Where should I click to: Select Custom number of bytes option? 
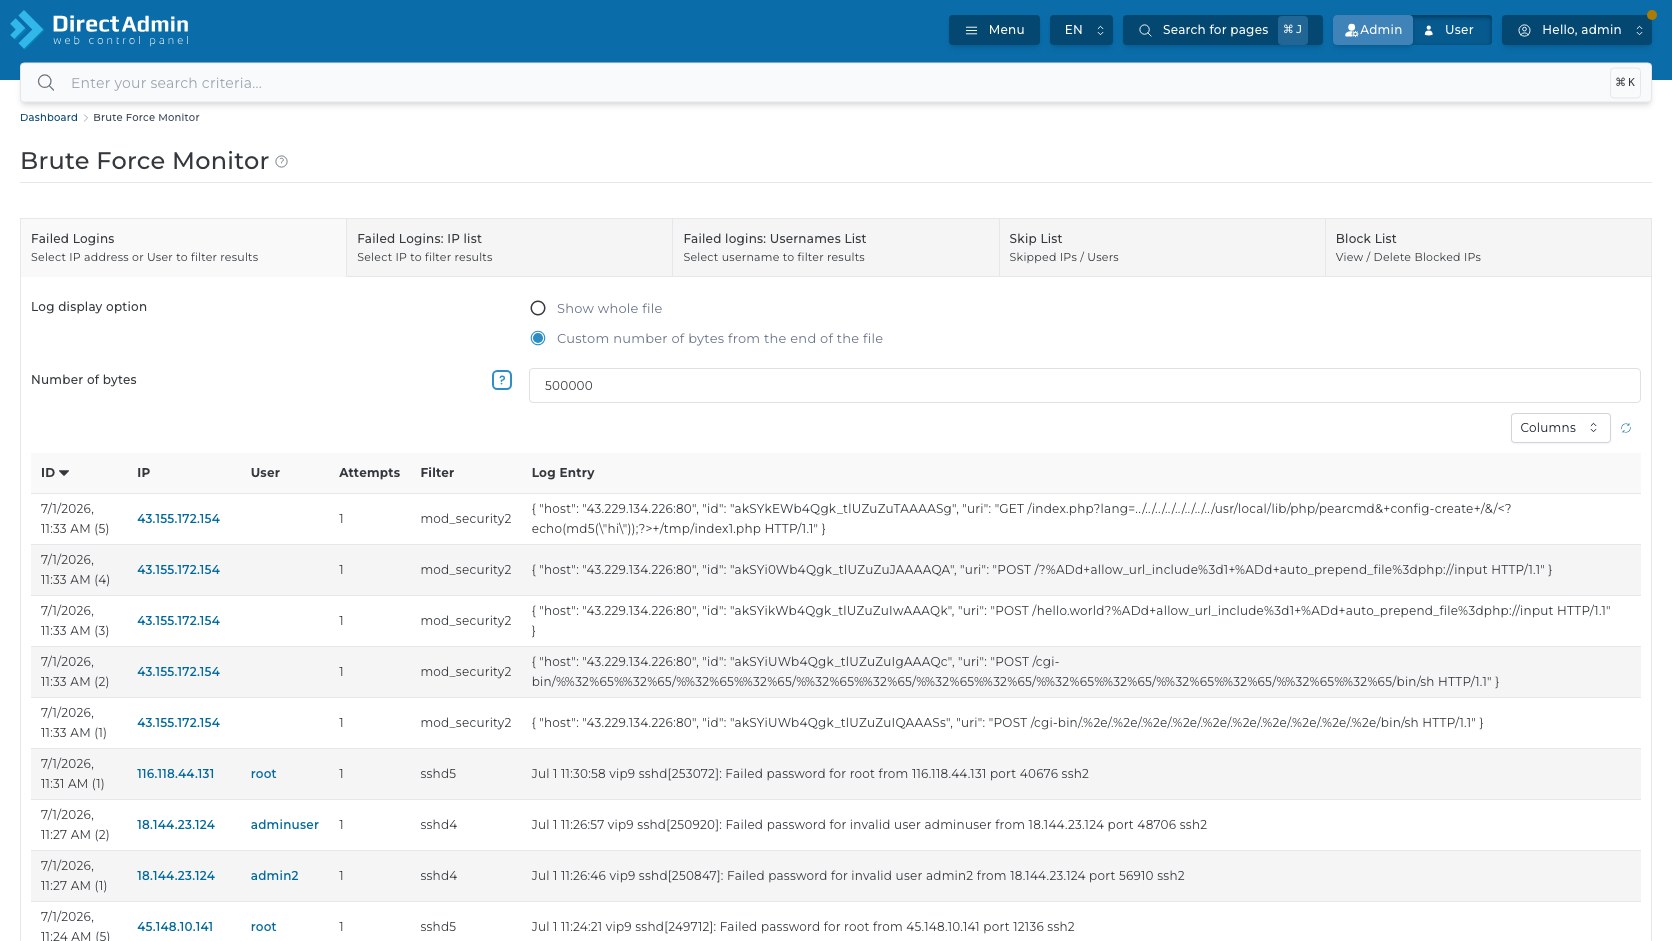[538, 338]
